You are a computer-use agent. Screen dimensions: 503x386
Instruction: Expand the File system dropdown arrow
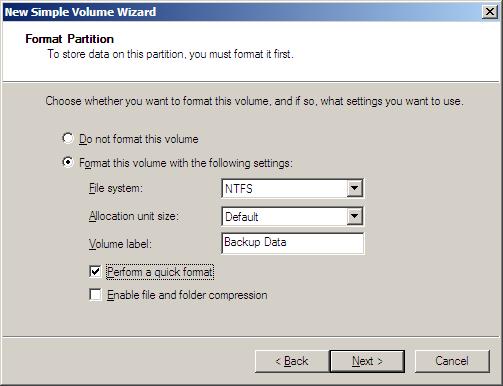[x=354, y=189]
